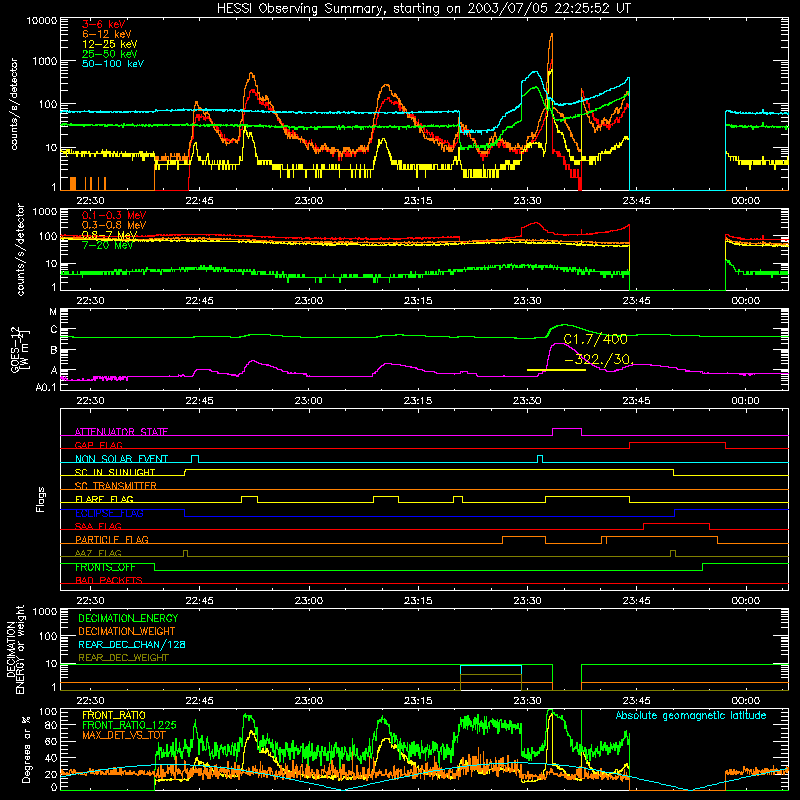The height and width of the screenshot is (800, 800).
Task: Select the 12-25 keV legend label
Action: click(x=110, y=44)
